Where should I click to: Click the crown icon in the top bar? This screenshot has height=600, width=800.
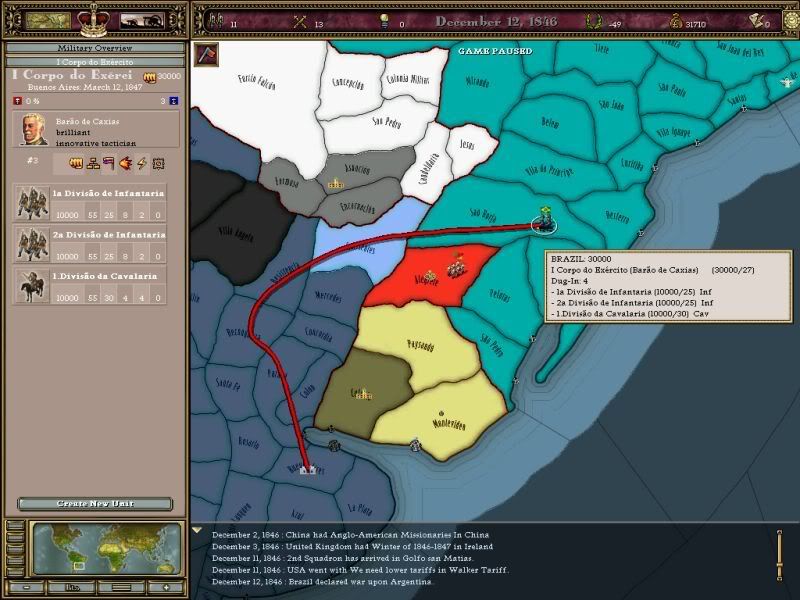(x=93, y=19)
